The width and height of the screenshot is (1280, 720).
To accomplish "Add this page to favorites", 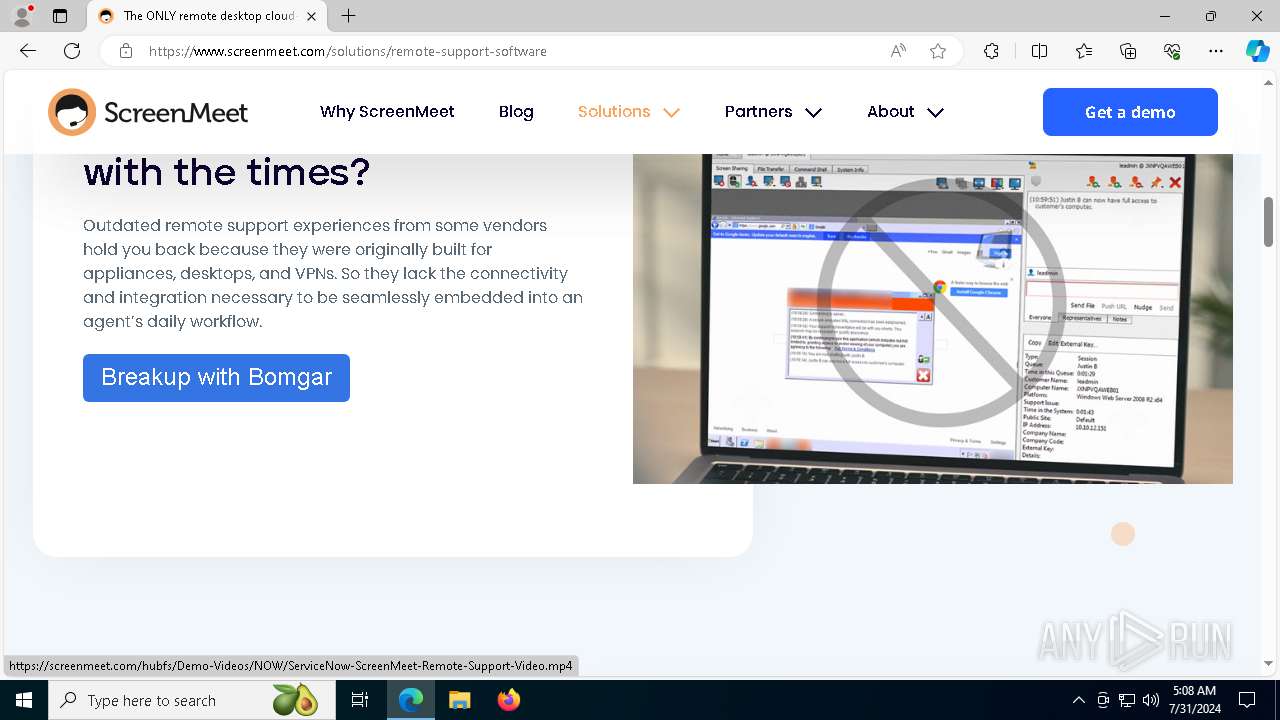I will (938, 51).
